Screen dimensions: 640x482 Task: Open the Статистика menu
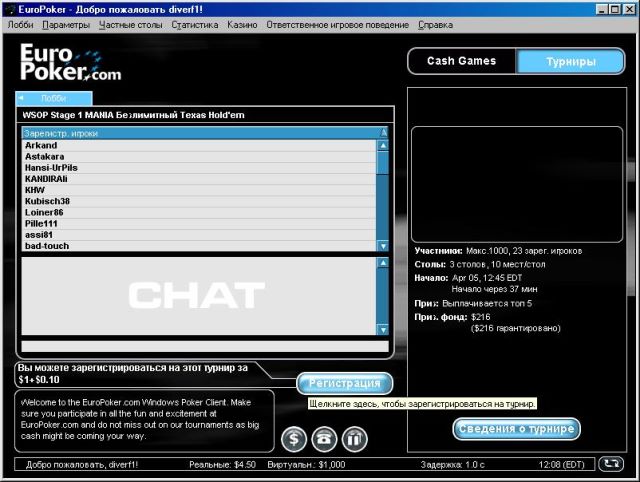195,25
